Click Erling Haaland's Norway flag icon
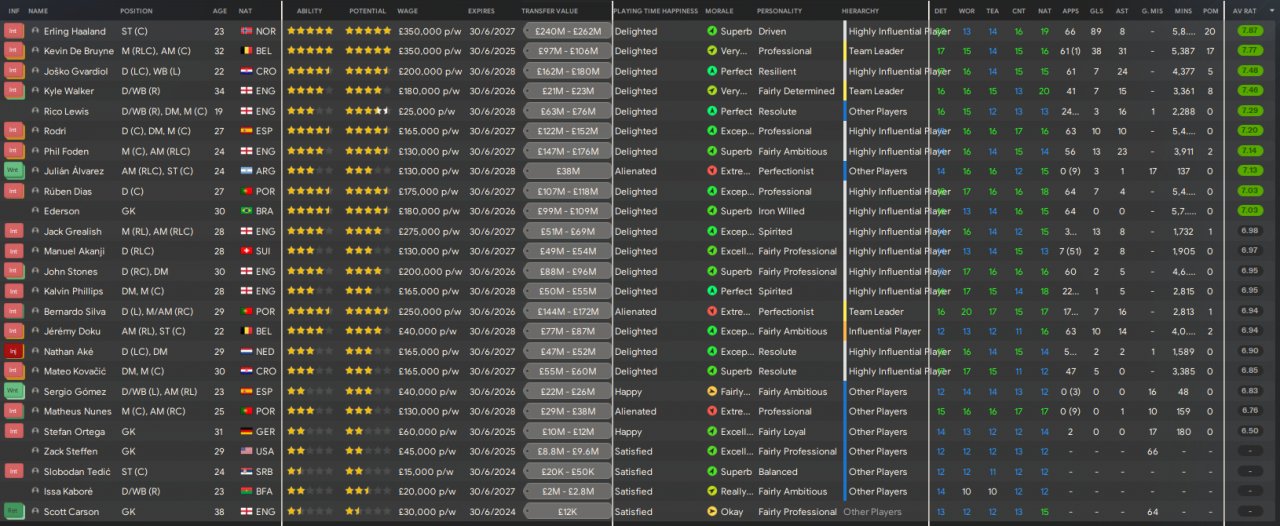 pos(247,31)
